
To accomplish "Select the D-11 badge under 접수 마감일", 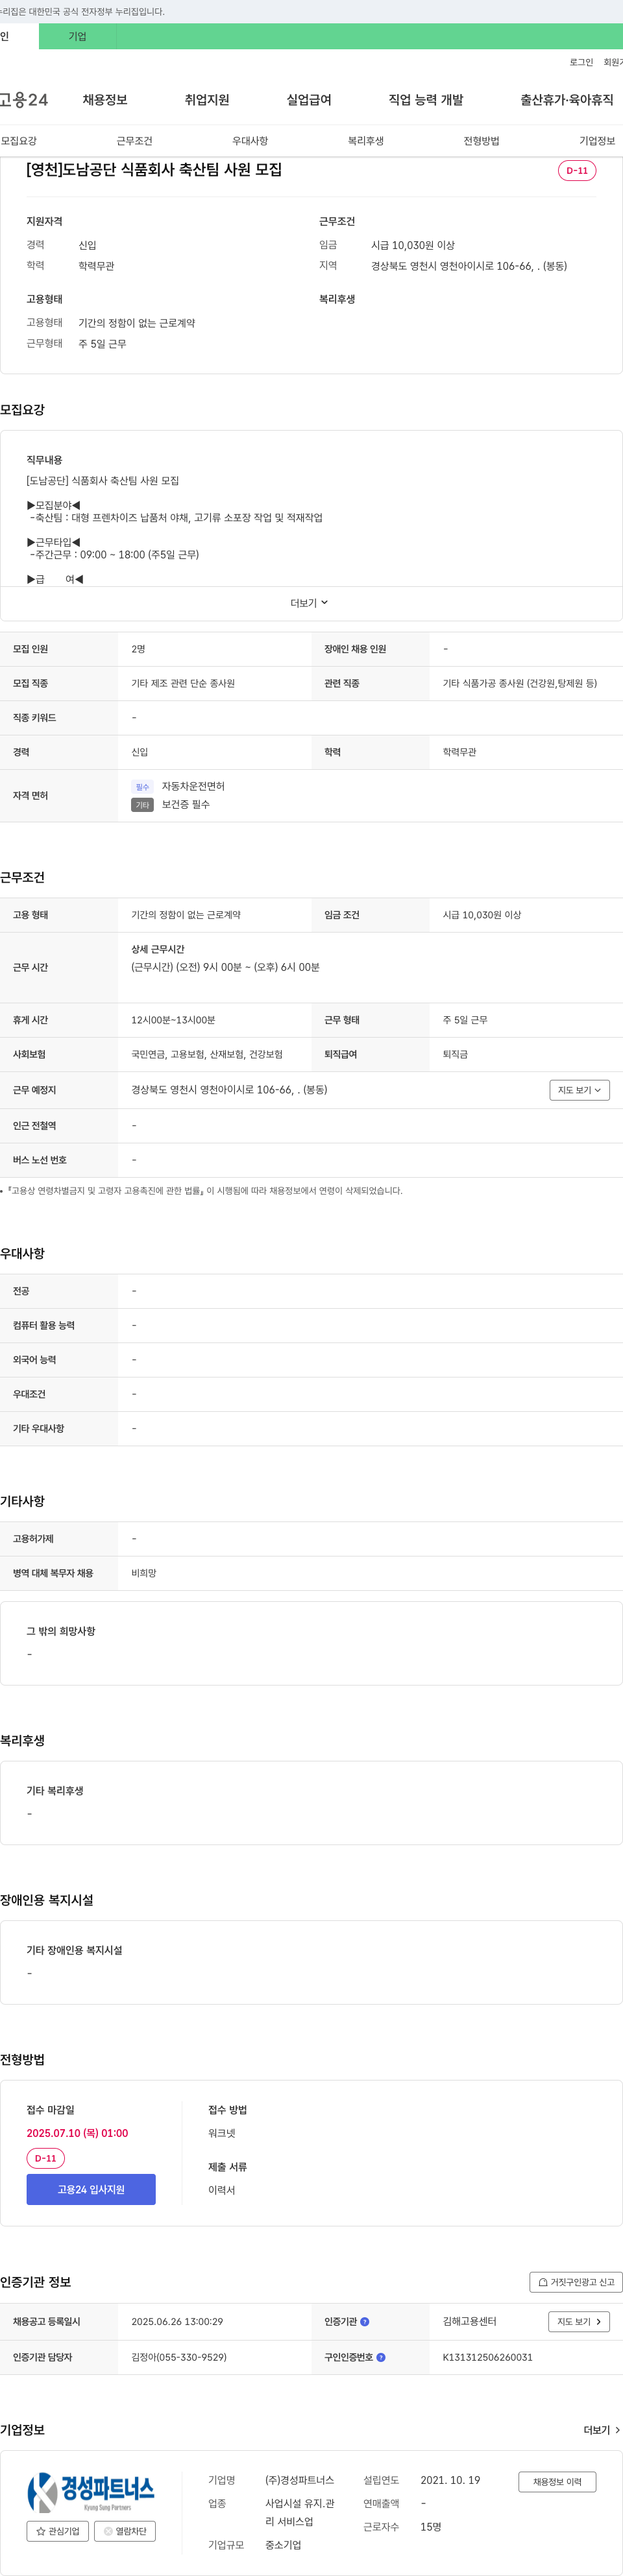I will pyautogui.click(x=46, y=2159).
